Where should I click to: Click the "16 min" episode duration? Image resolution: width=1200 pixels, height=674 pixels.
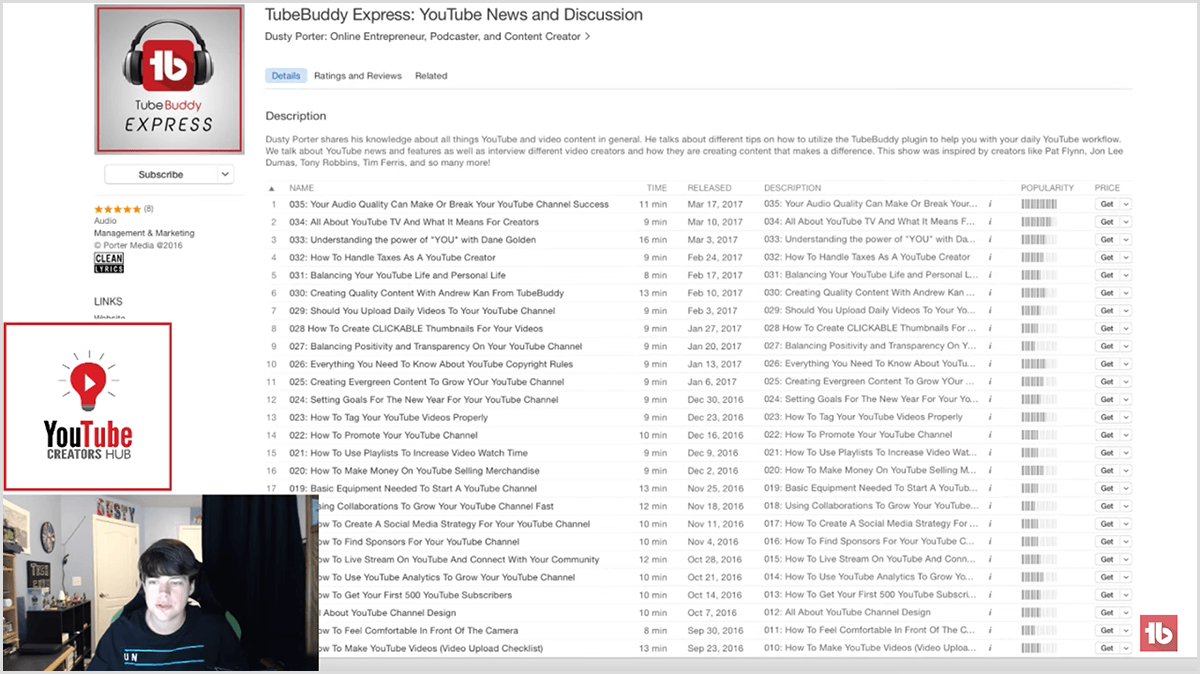(653, 240)
